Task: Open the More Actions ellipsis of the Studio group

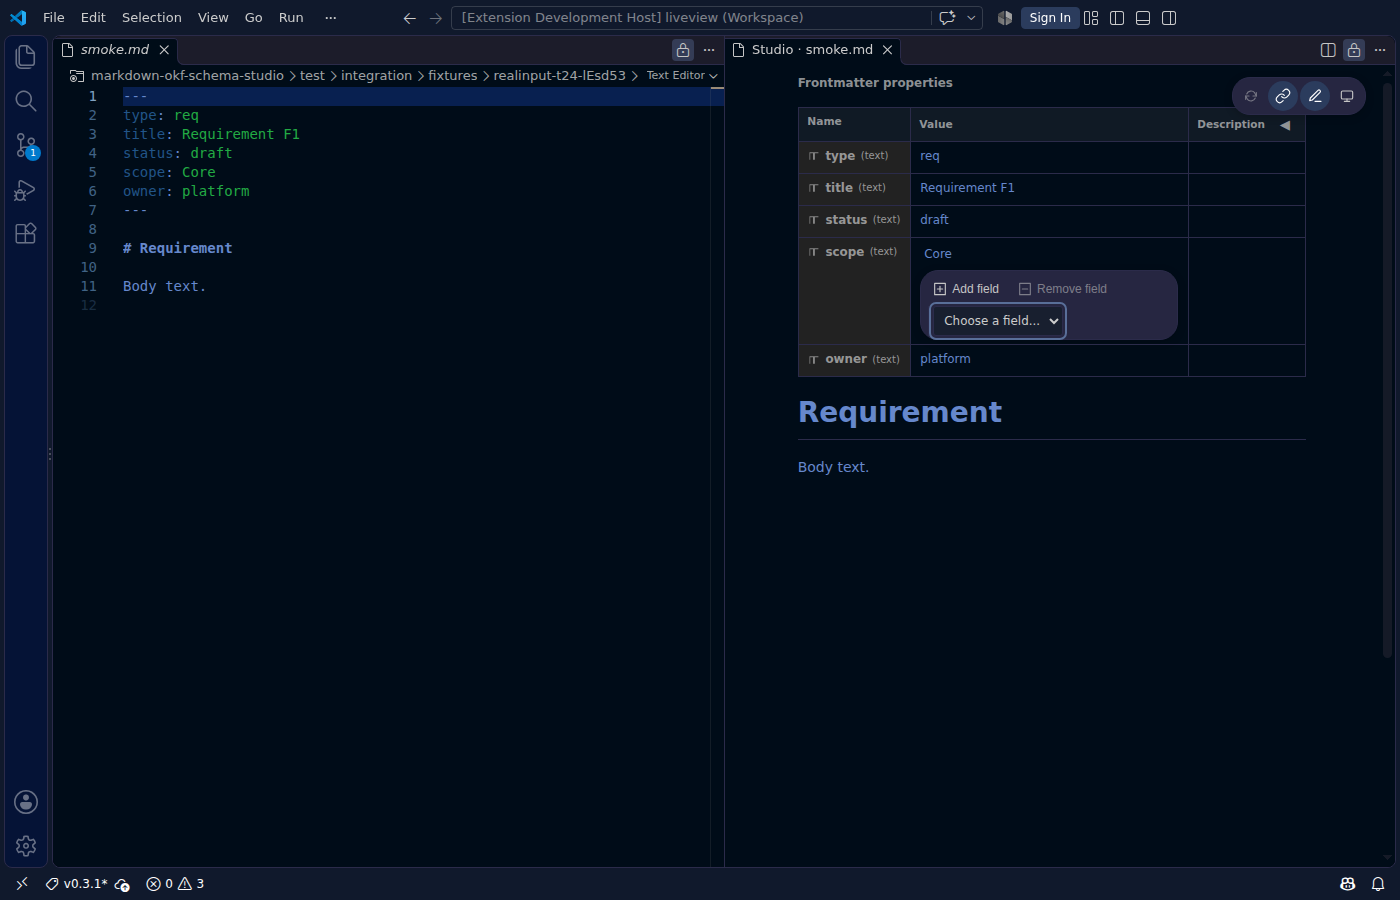Action: (x=1380, y=50)
